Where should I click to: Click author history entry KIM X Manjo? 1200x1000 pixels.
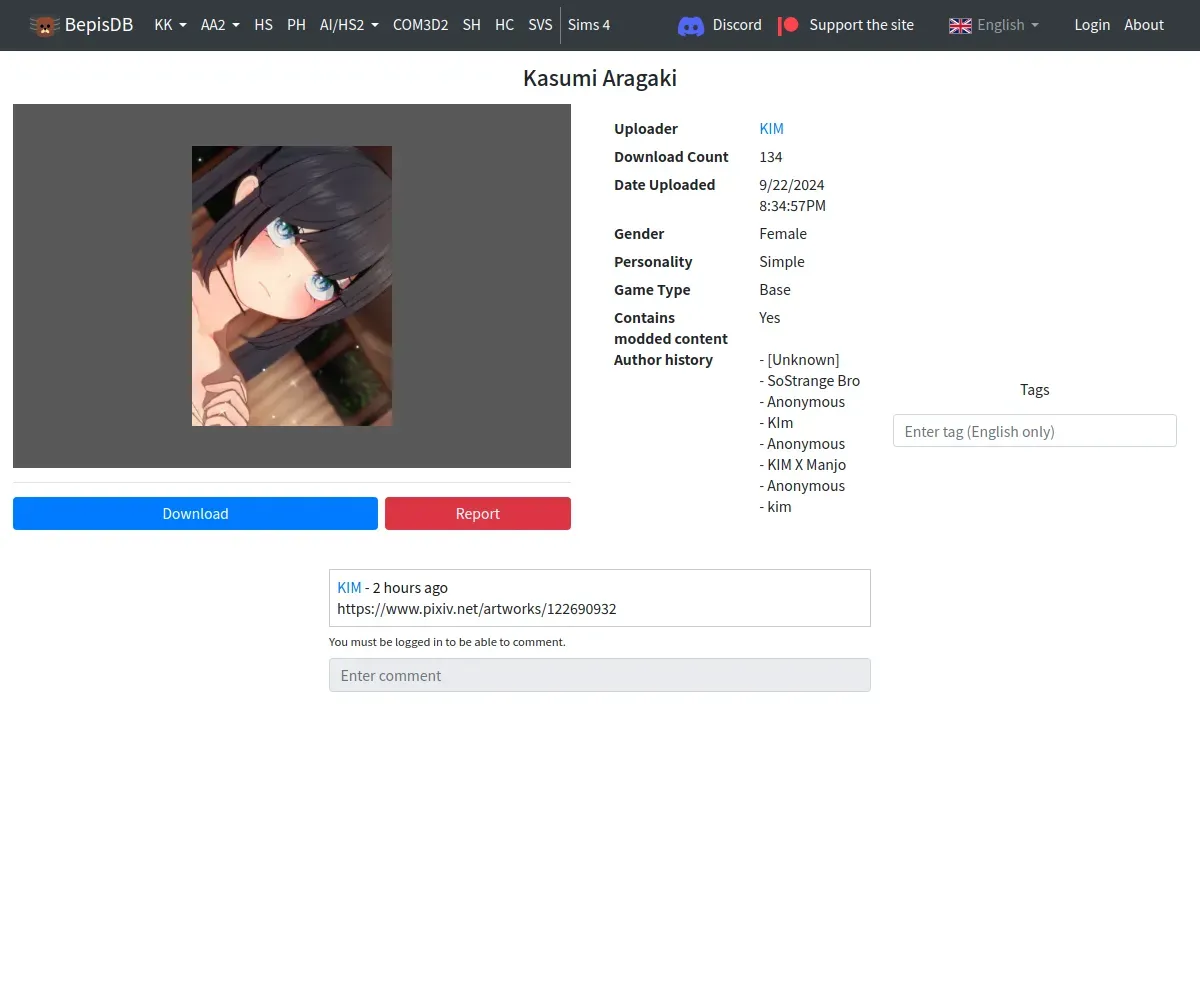[x=803, y=465]
